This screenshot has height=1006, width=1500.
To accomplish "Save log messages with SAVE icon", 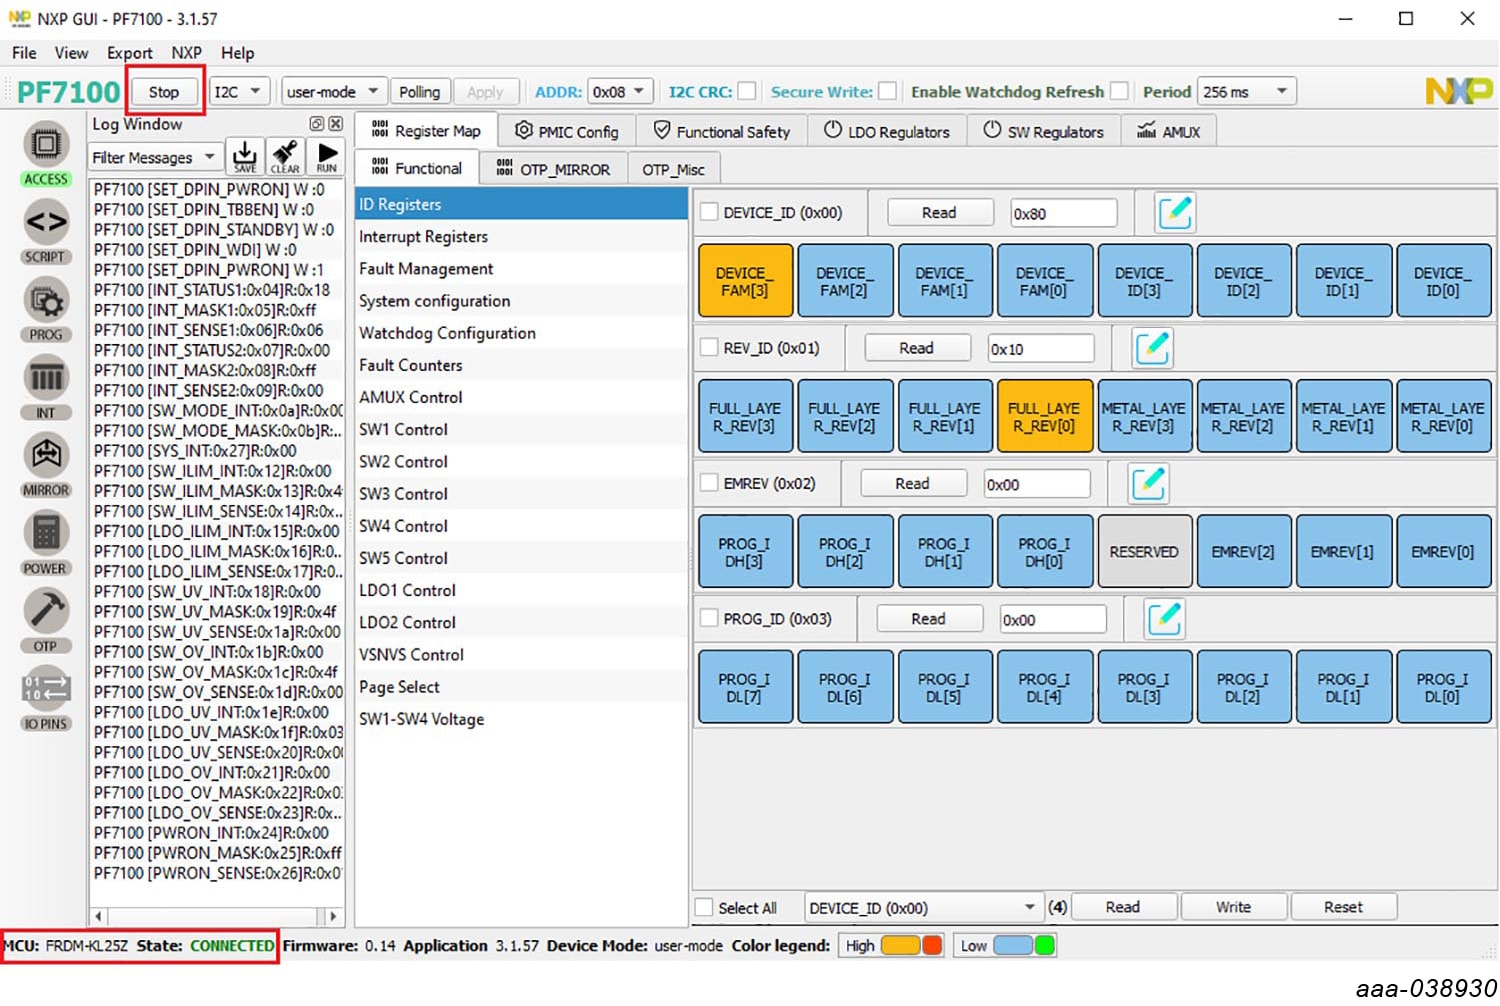I will tap(244, 156).
